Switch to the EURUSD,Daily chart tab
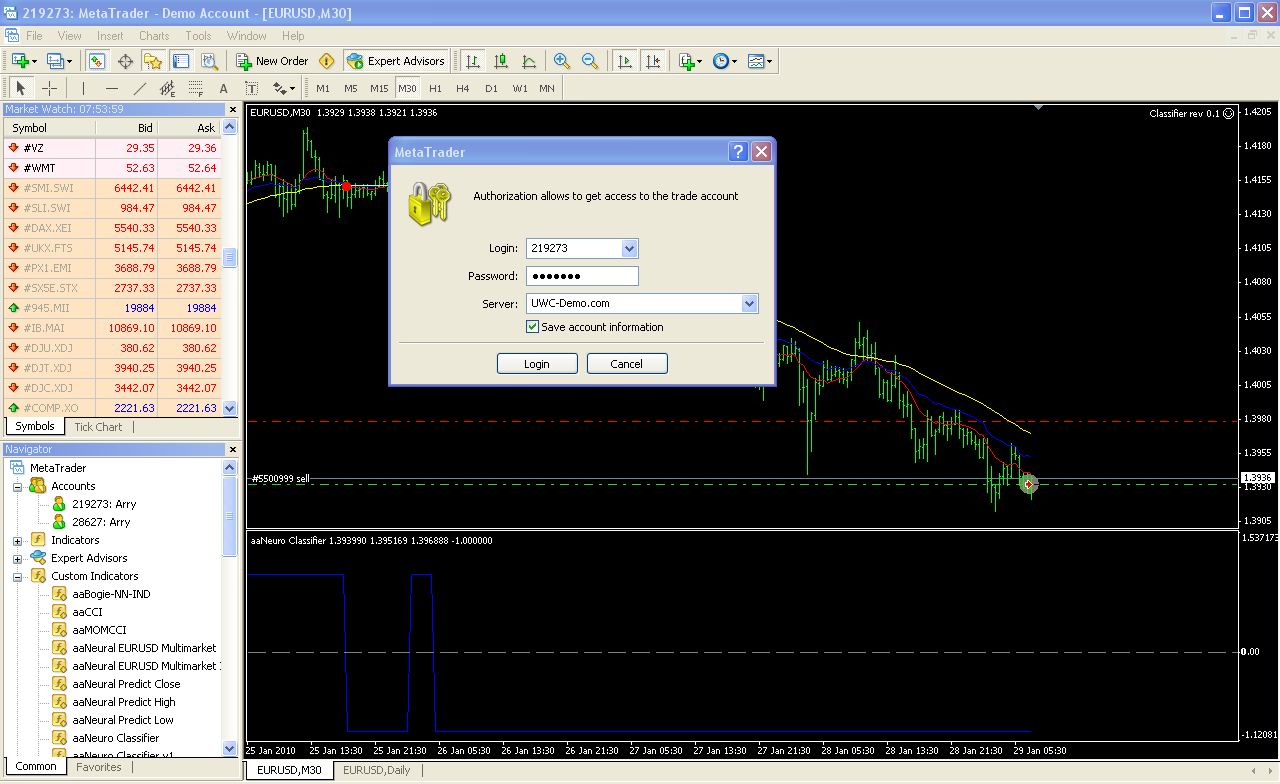The height and width of the screenshot is (784, 1280). tap(376, 770)
